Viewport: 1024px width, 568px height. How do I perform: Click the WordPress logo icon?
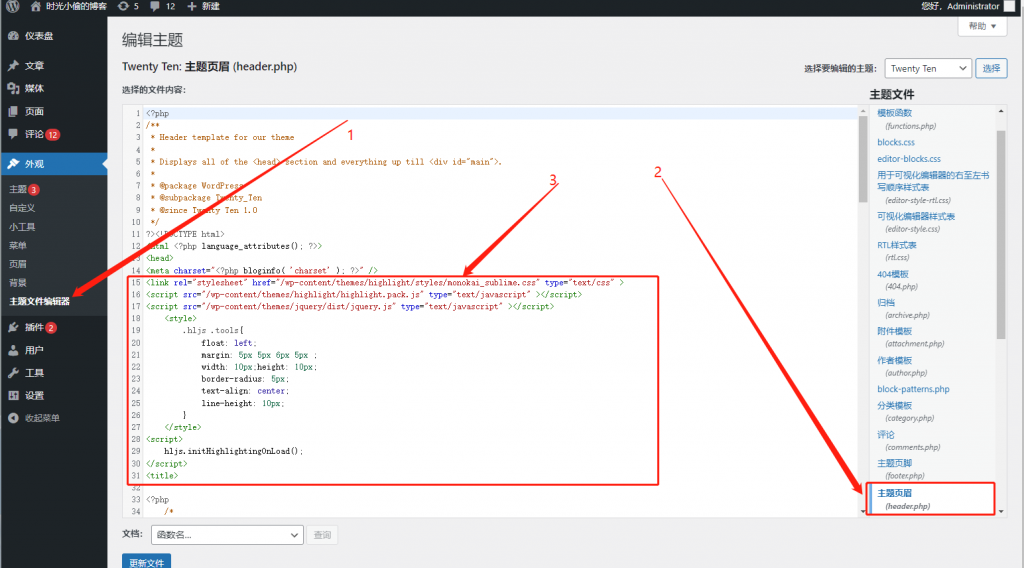pos(12,7)
